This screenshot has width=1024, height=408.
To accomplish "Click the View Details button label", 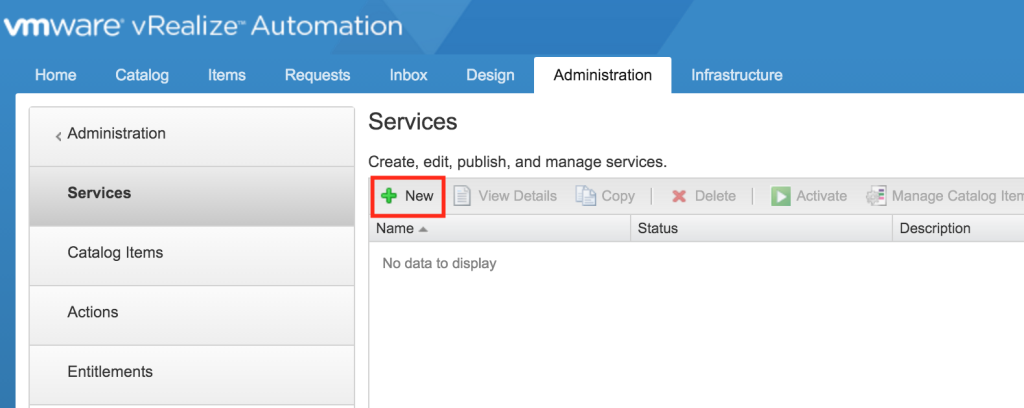I will pos(517,196).
